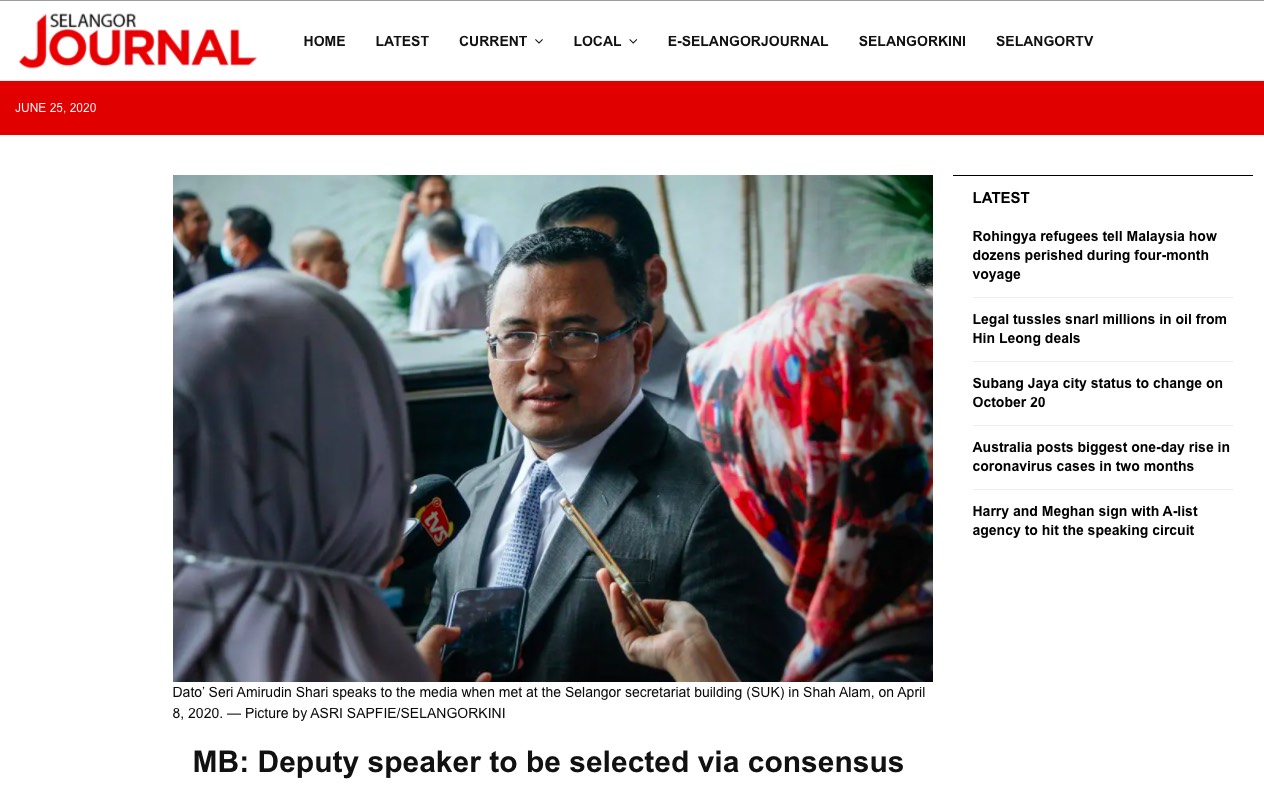Open the SELANGORTV link
This screenshot has height=787, width=1264.
(x=1044, y=41)
